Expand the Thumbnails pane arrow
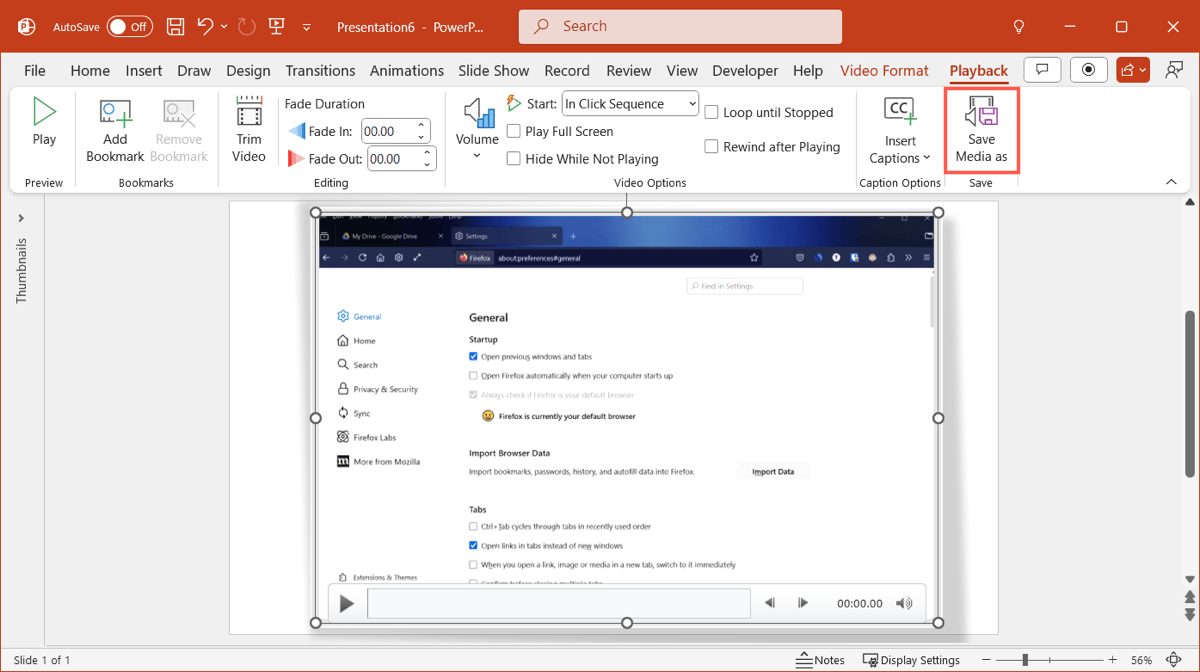Image resolution: width=1200 pixels, height=672 pixels. point(21,218)
